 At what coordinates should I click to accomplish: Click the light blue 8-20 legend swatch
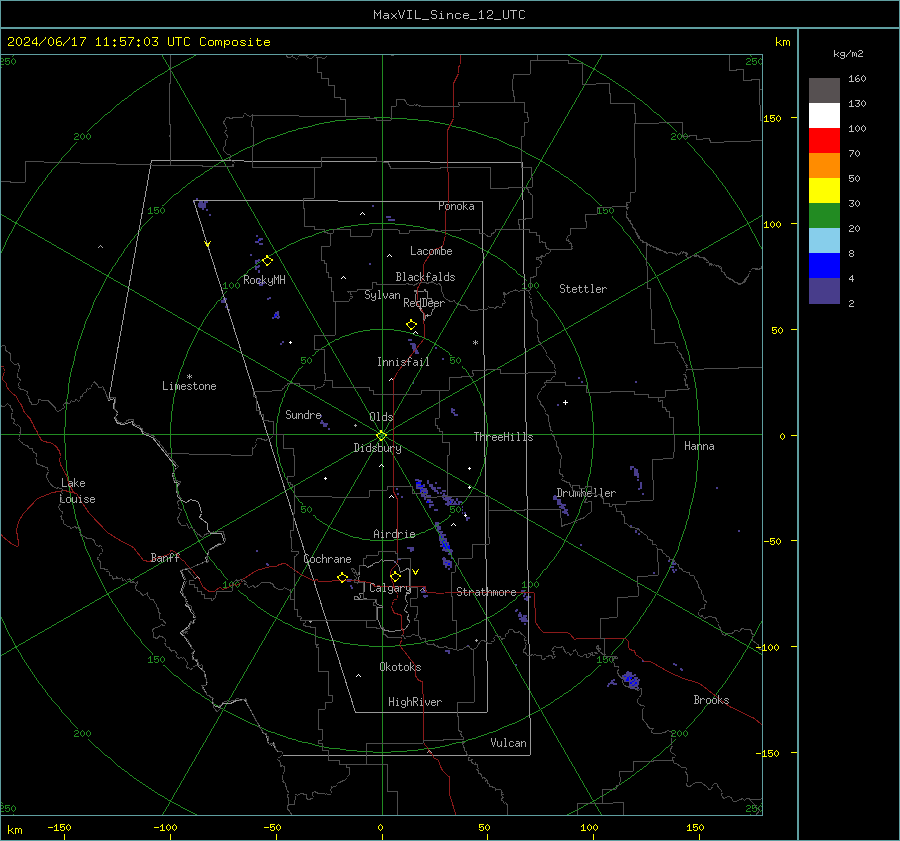(824, 241)
